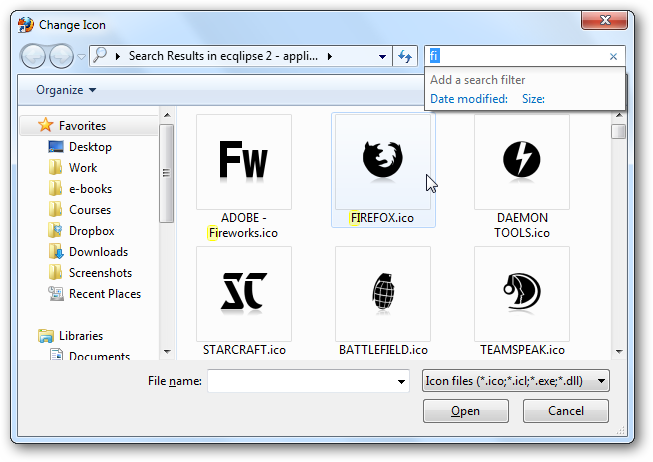Close the Change Icon dialog
Image resolution: width=653 pixels, height=462 pixels.
604,20
